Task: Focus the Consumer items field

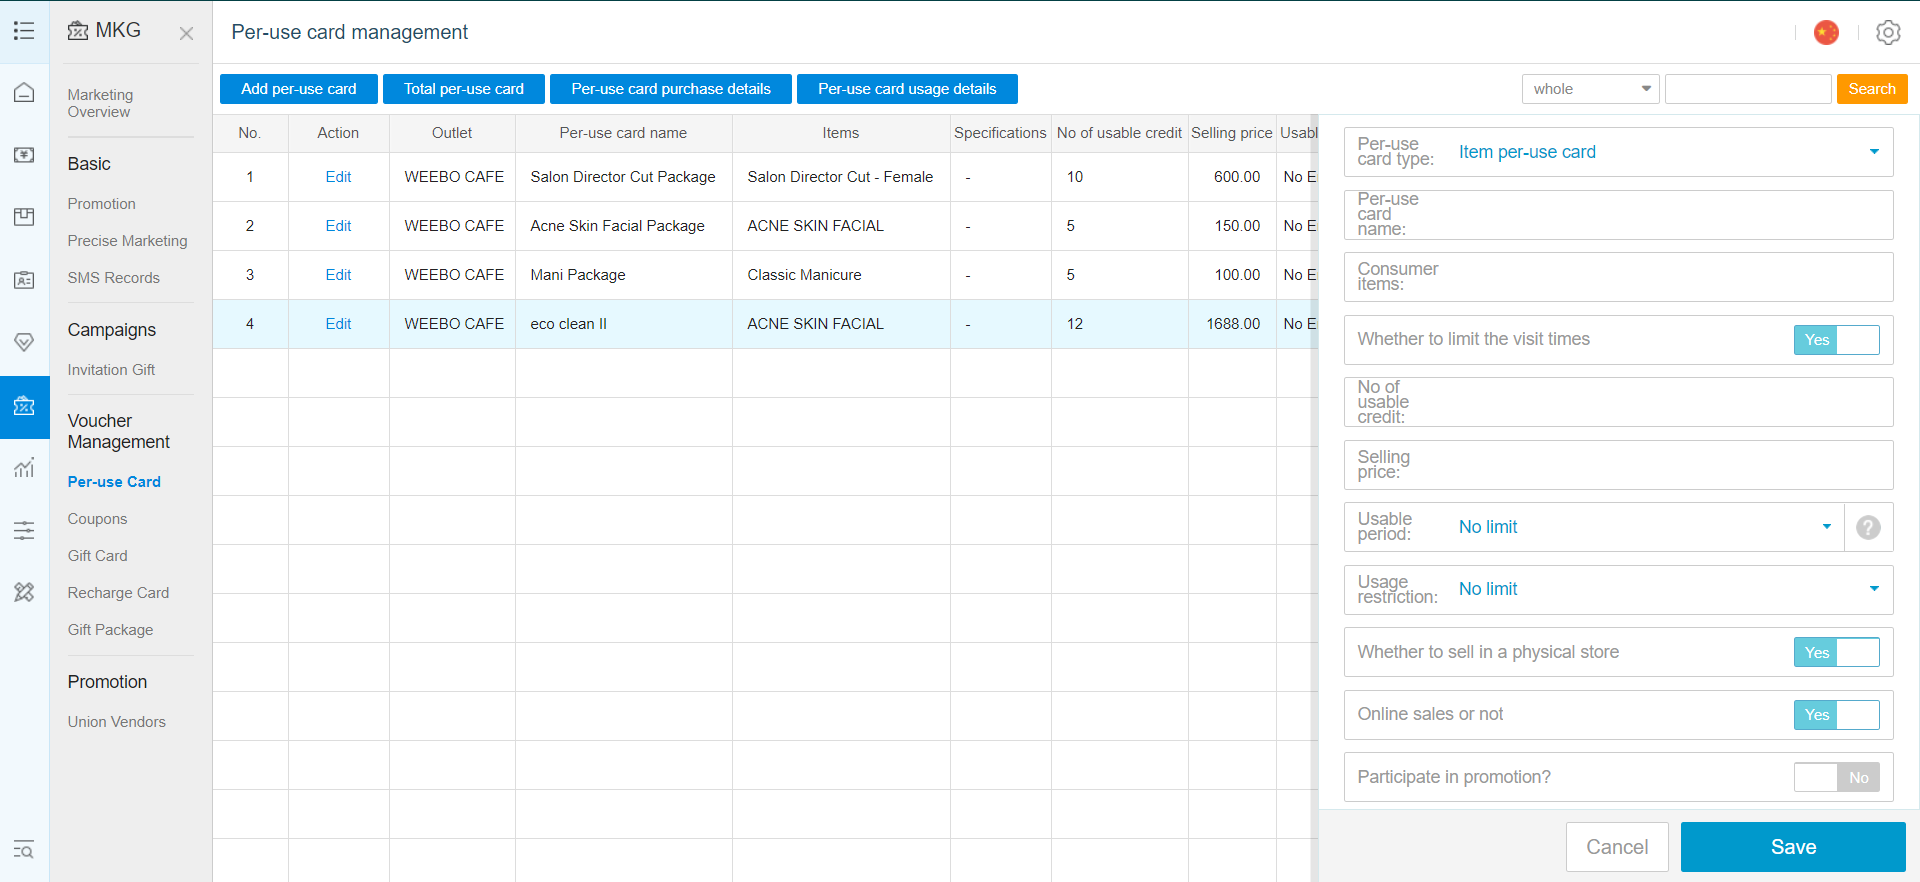Action: [x=1618, y=277]
